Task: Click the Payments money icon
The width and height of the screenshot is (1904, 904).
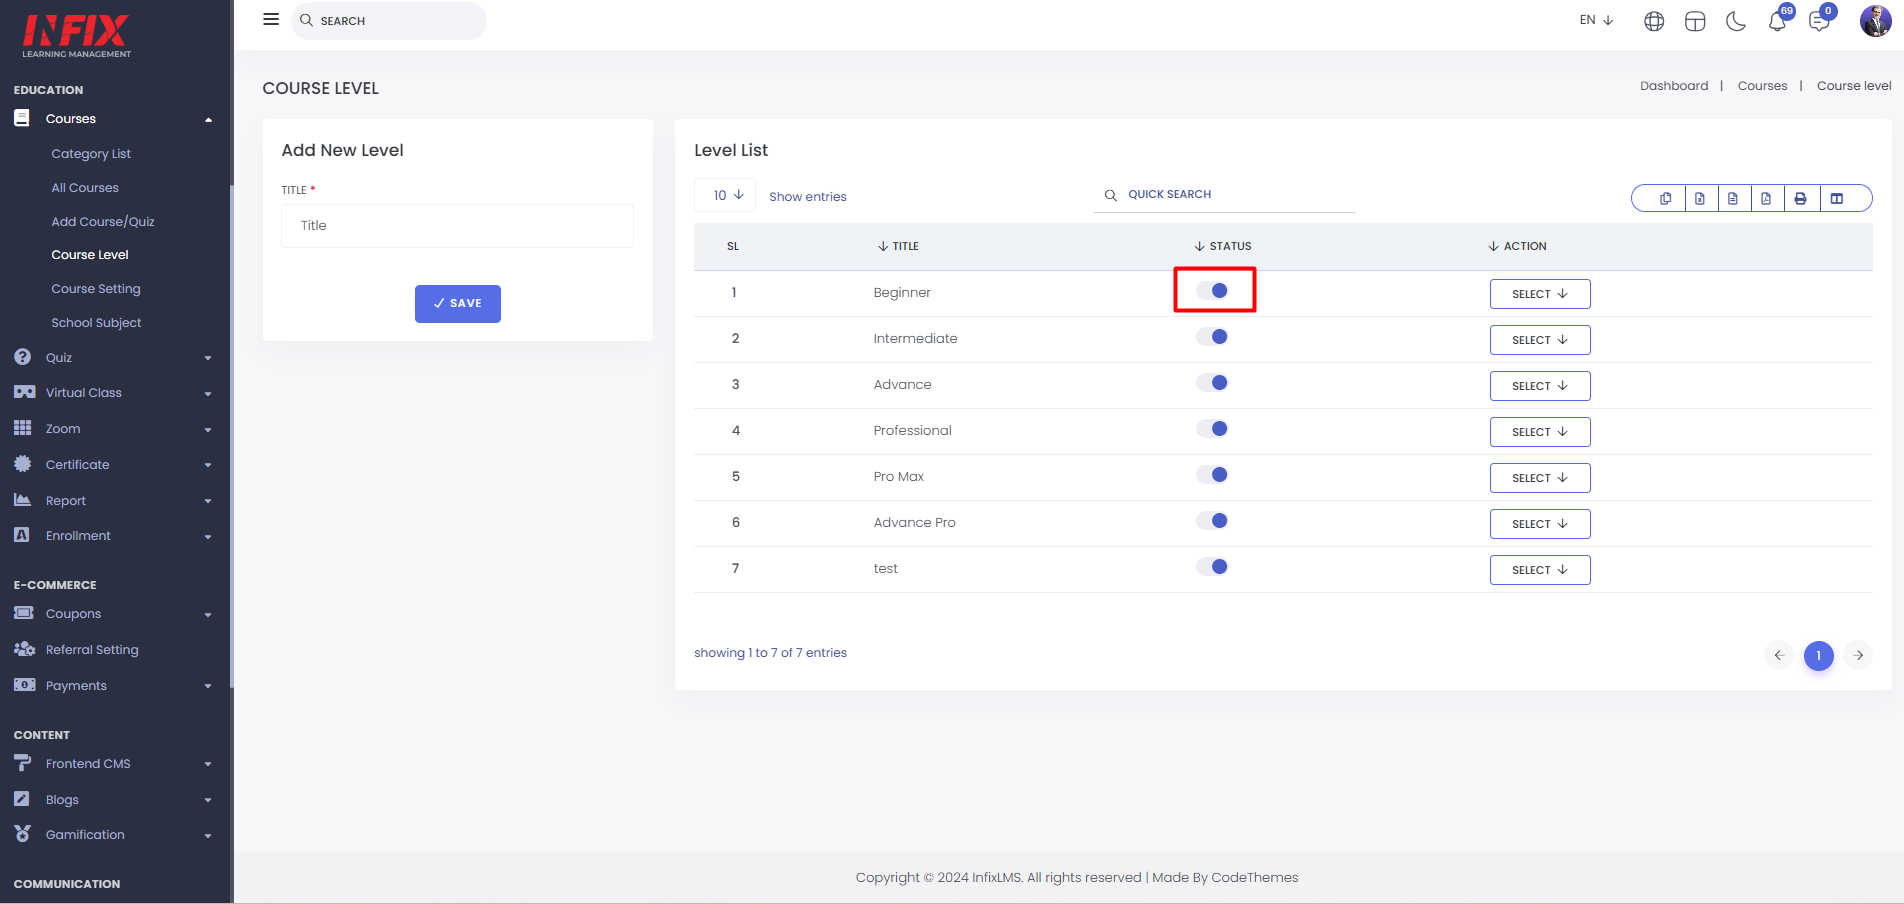Action: (x=24, y=685)
